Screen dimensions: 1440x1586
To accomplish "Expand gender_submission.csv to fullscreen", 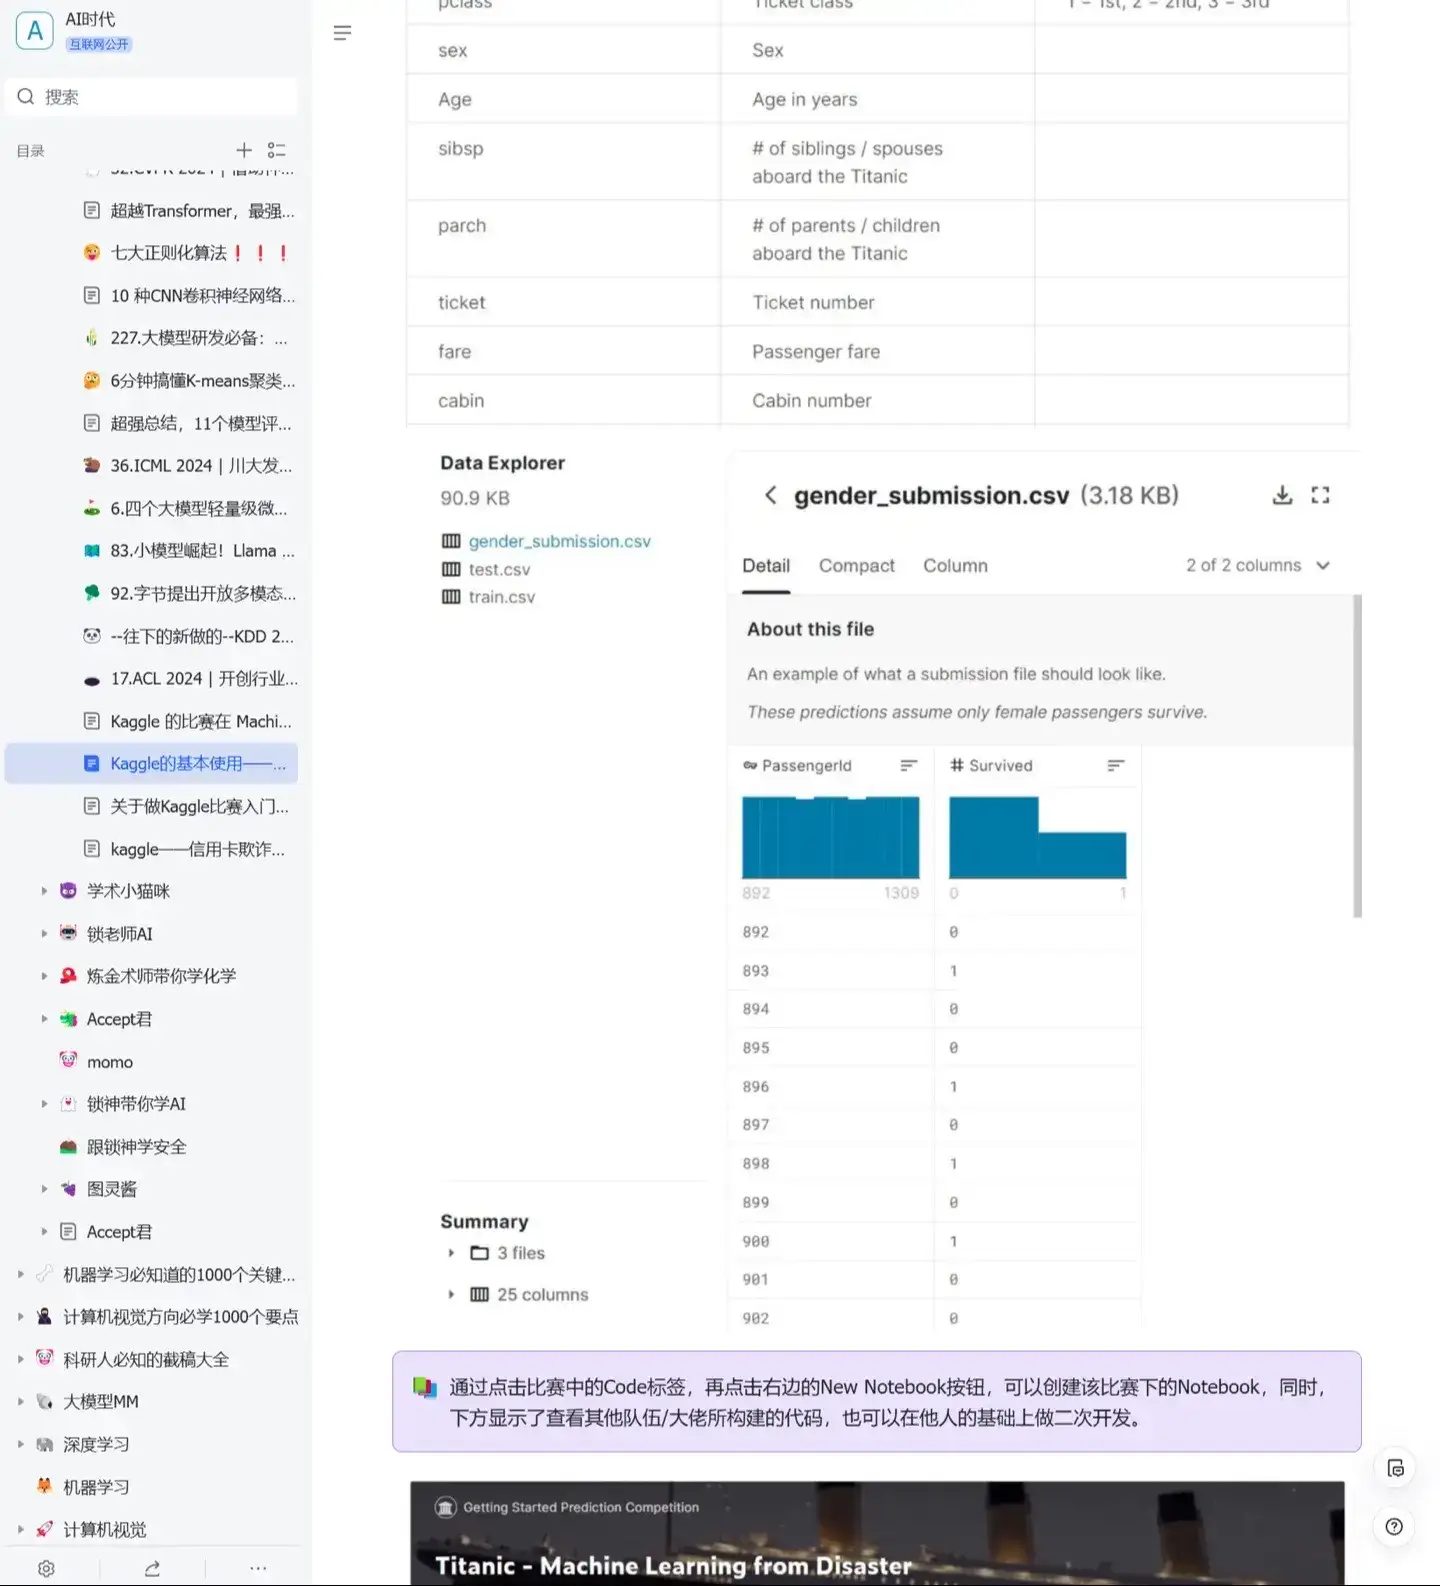I will point(1320,495).
